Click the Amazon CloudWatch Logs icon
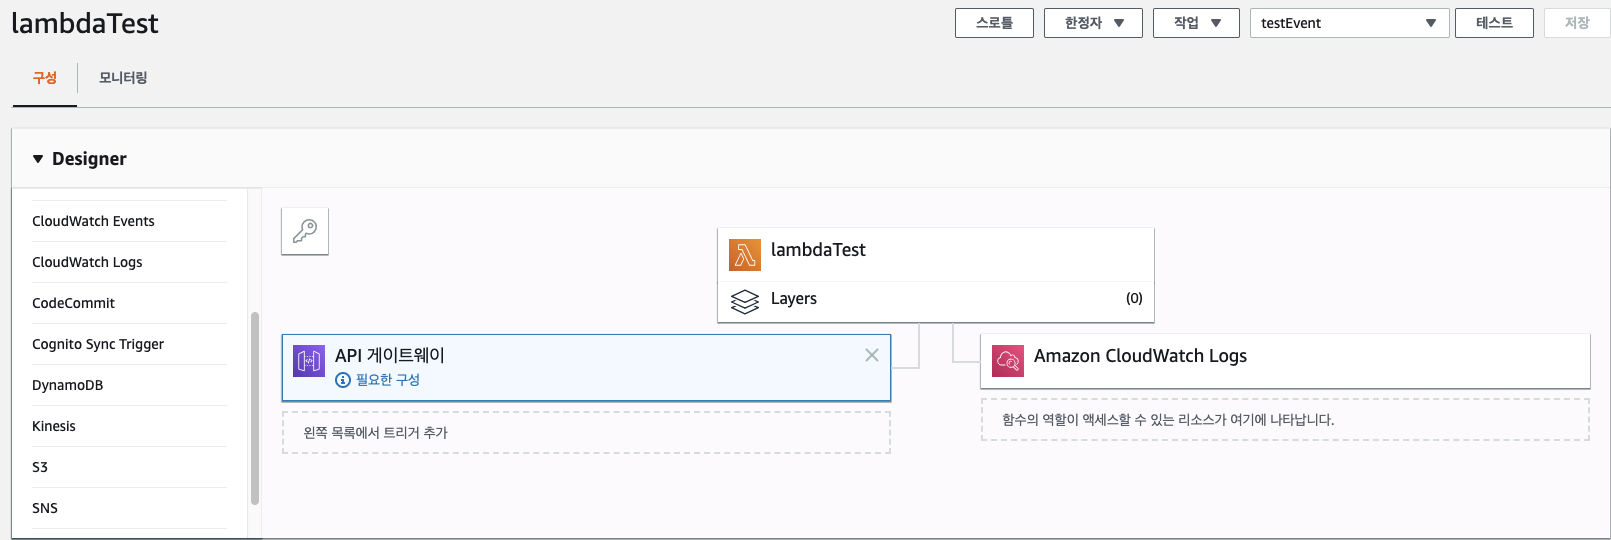 pyautogui.click(x=1008, y=361)
